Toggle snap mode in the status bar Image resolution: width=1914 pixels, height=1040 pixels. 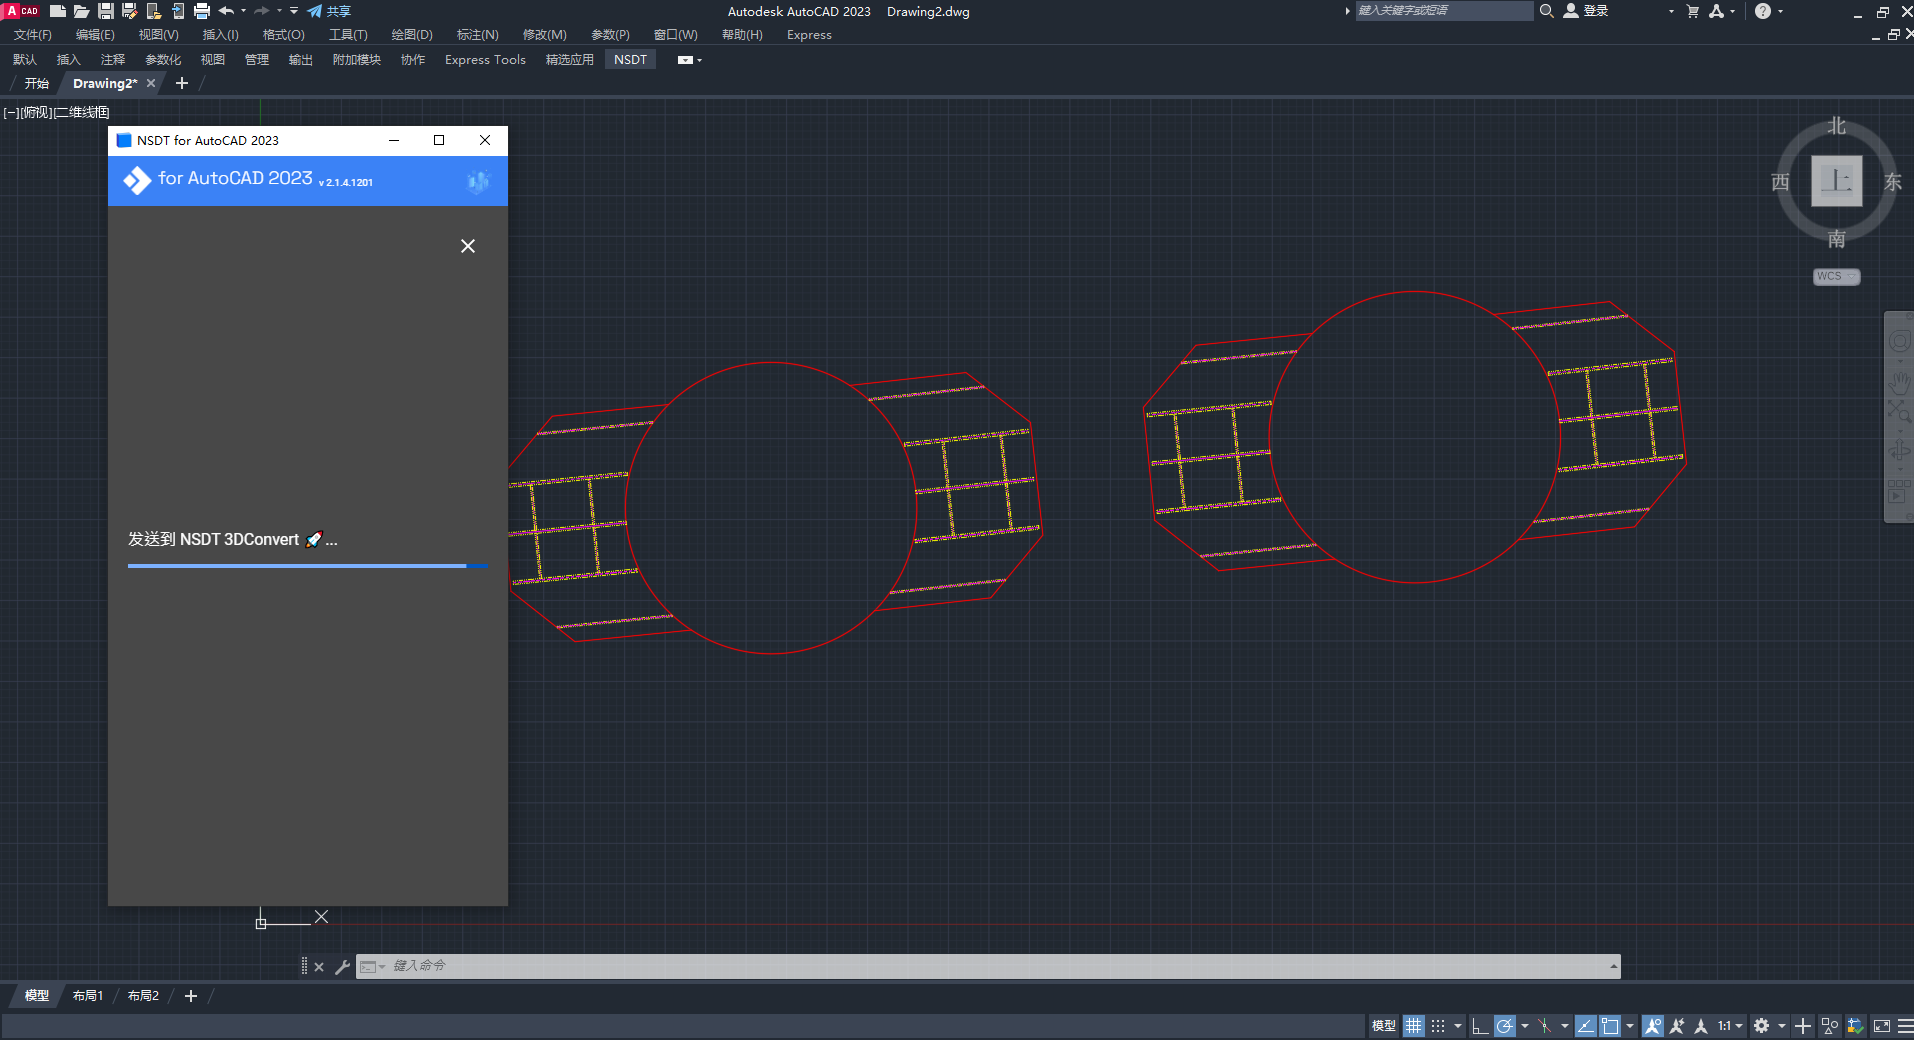(1438, 1025)
